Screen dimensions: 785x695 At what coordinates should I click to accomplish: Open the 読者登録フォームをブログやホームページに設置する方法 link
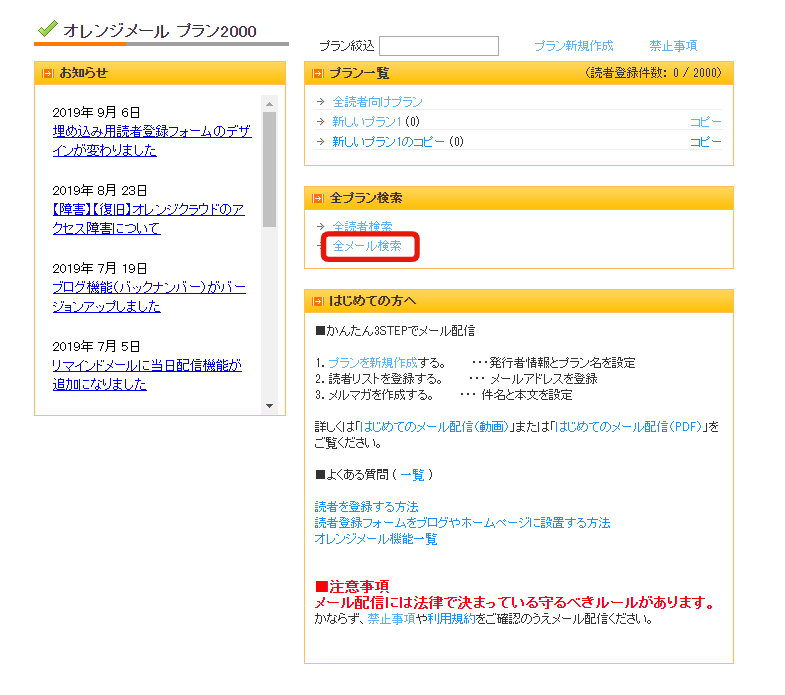(463, 523)
